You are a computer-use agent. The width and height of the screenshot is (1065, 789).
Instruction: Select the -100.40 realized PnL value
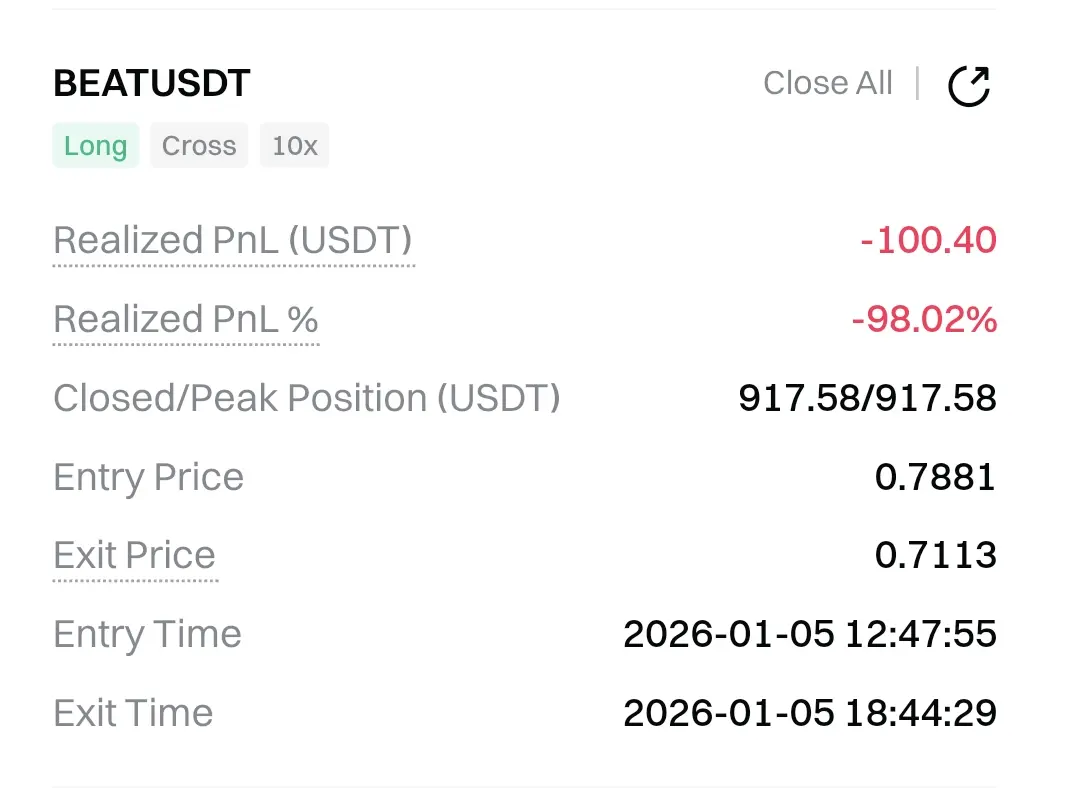click(928, 241)
